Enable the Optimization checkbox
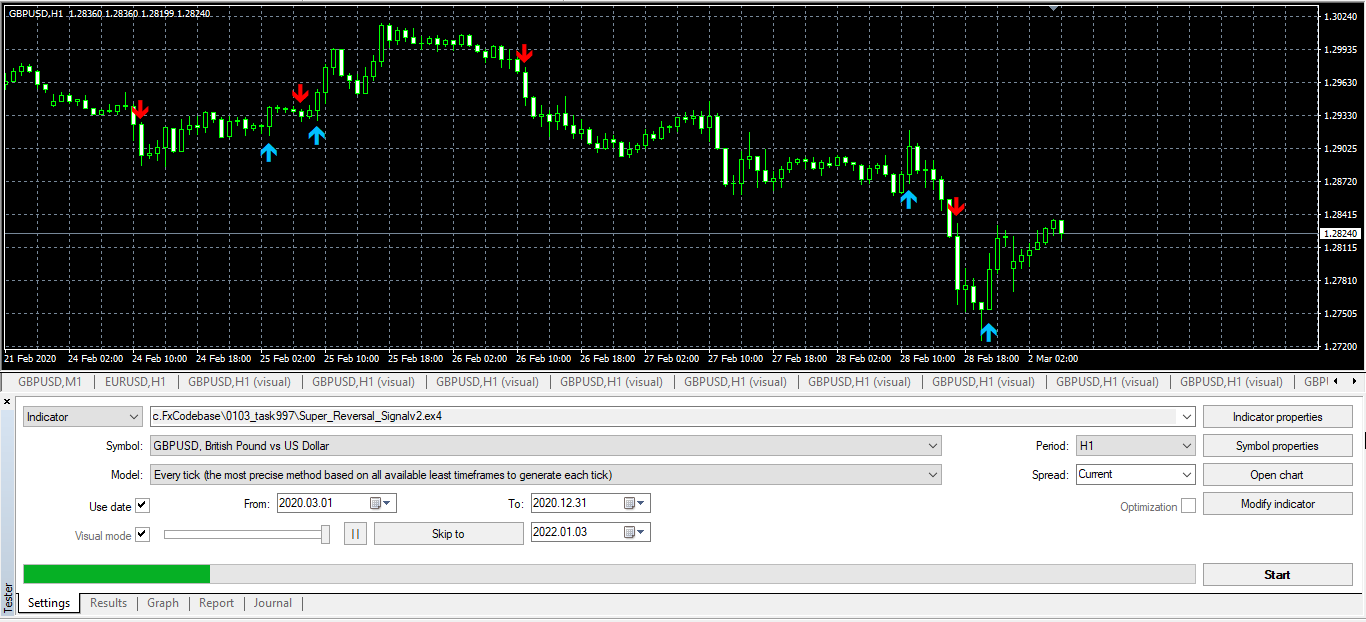The width and height of the screenshot is (1366, 622). tap(1188, 506)
